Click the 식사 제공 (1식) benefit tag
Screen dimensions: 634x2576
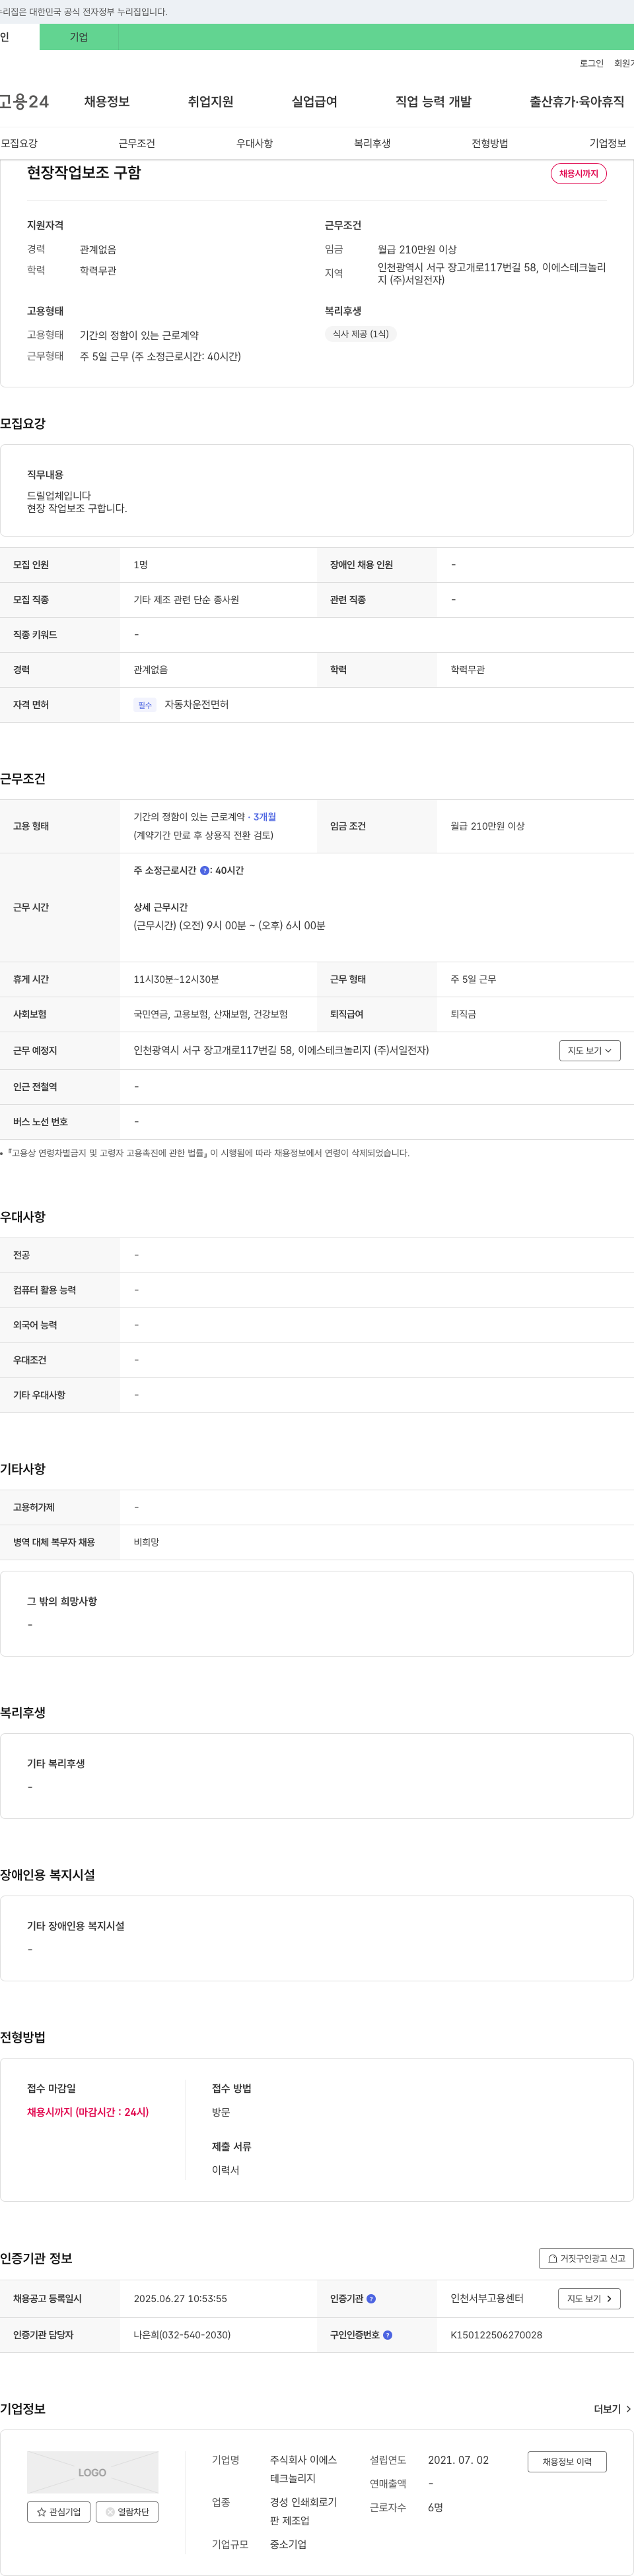(x=361, y=334)
